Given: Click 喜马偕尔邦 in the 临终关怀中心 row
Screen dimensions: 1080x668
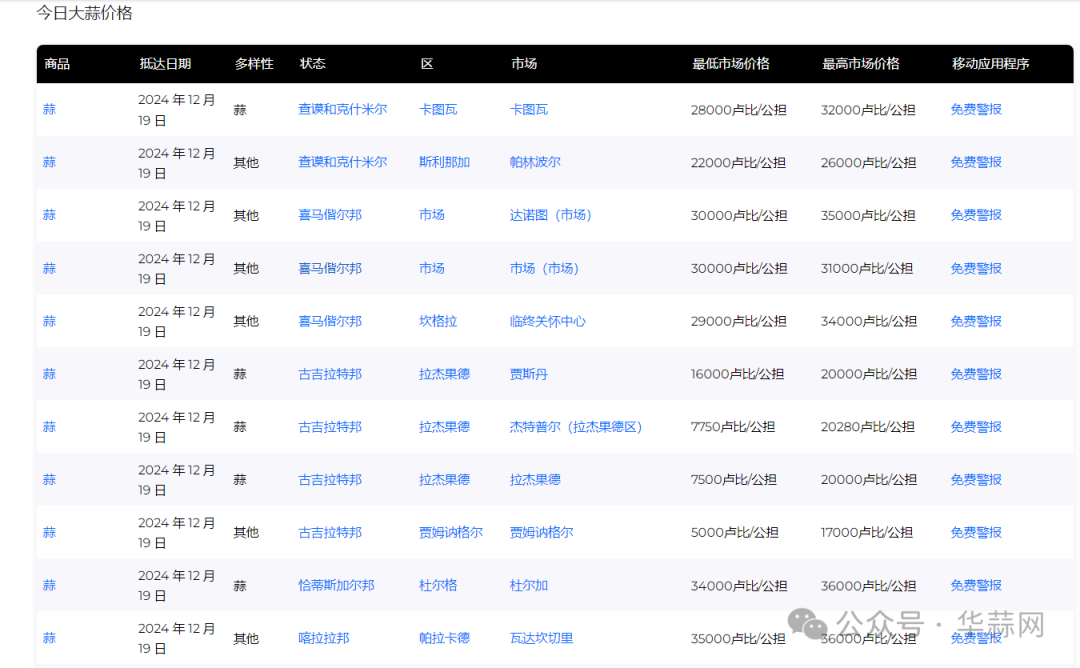Looking at the screenshot, I should (330, 321).
